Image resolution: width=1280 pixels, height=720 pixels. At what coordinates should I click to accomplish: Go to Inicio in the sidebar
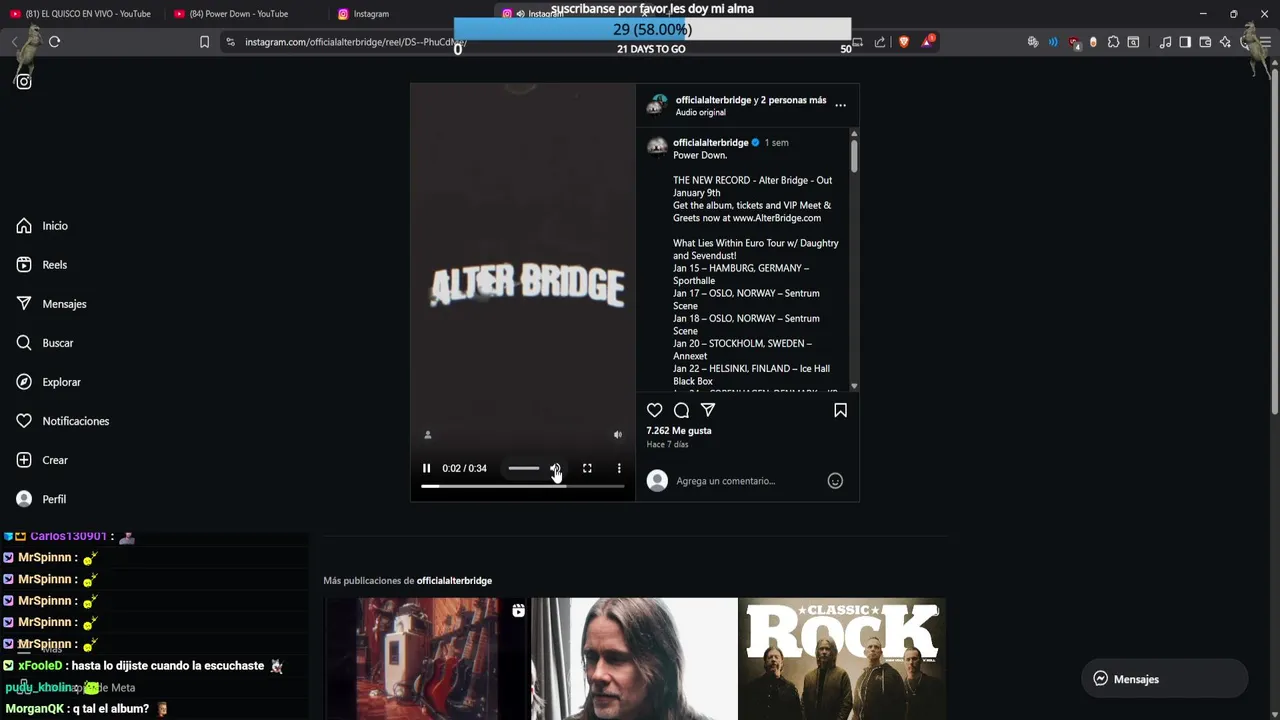pos(42,226)
